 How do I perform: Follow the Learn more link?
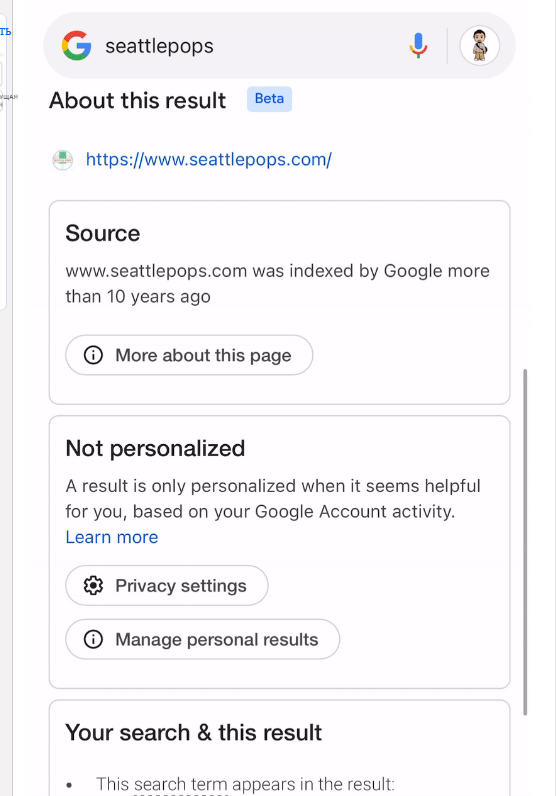point(112,537)
